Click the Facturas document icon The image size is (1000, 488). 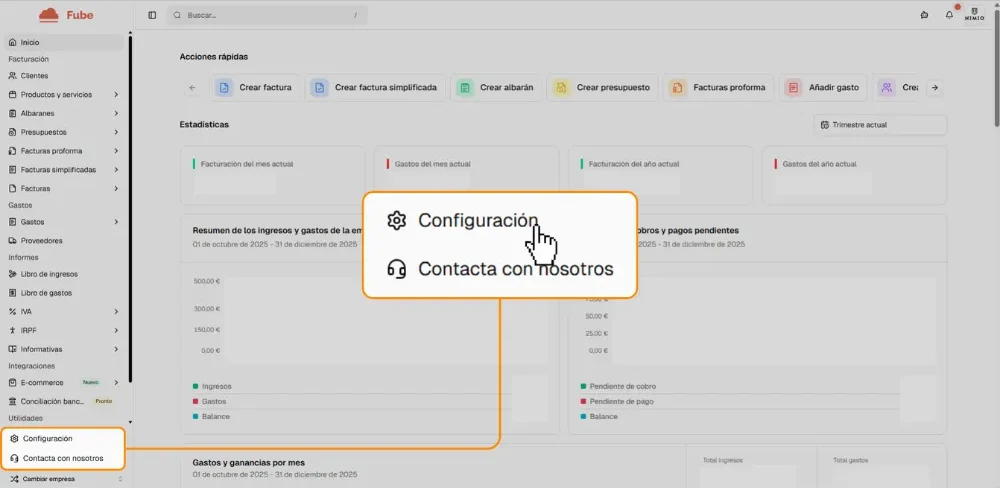(13, 189)
